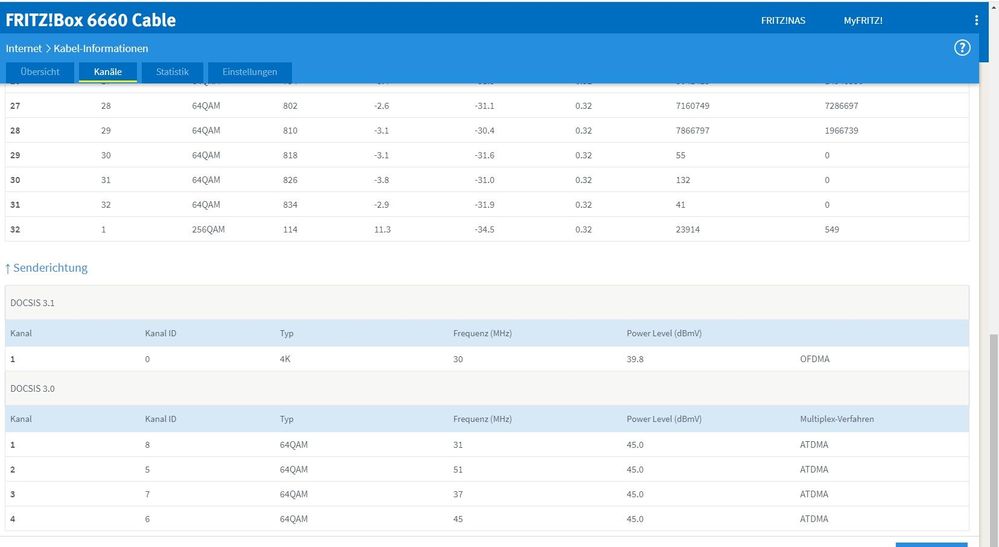
Task: Click the value 132 in row 30
Action: [x=683, y=180]
